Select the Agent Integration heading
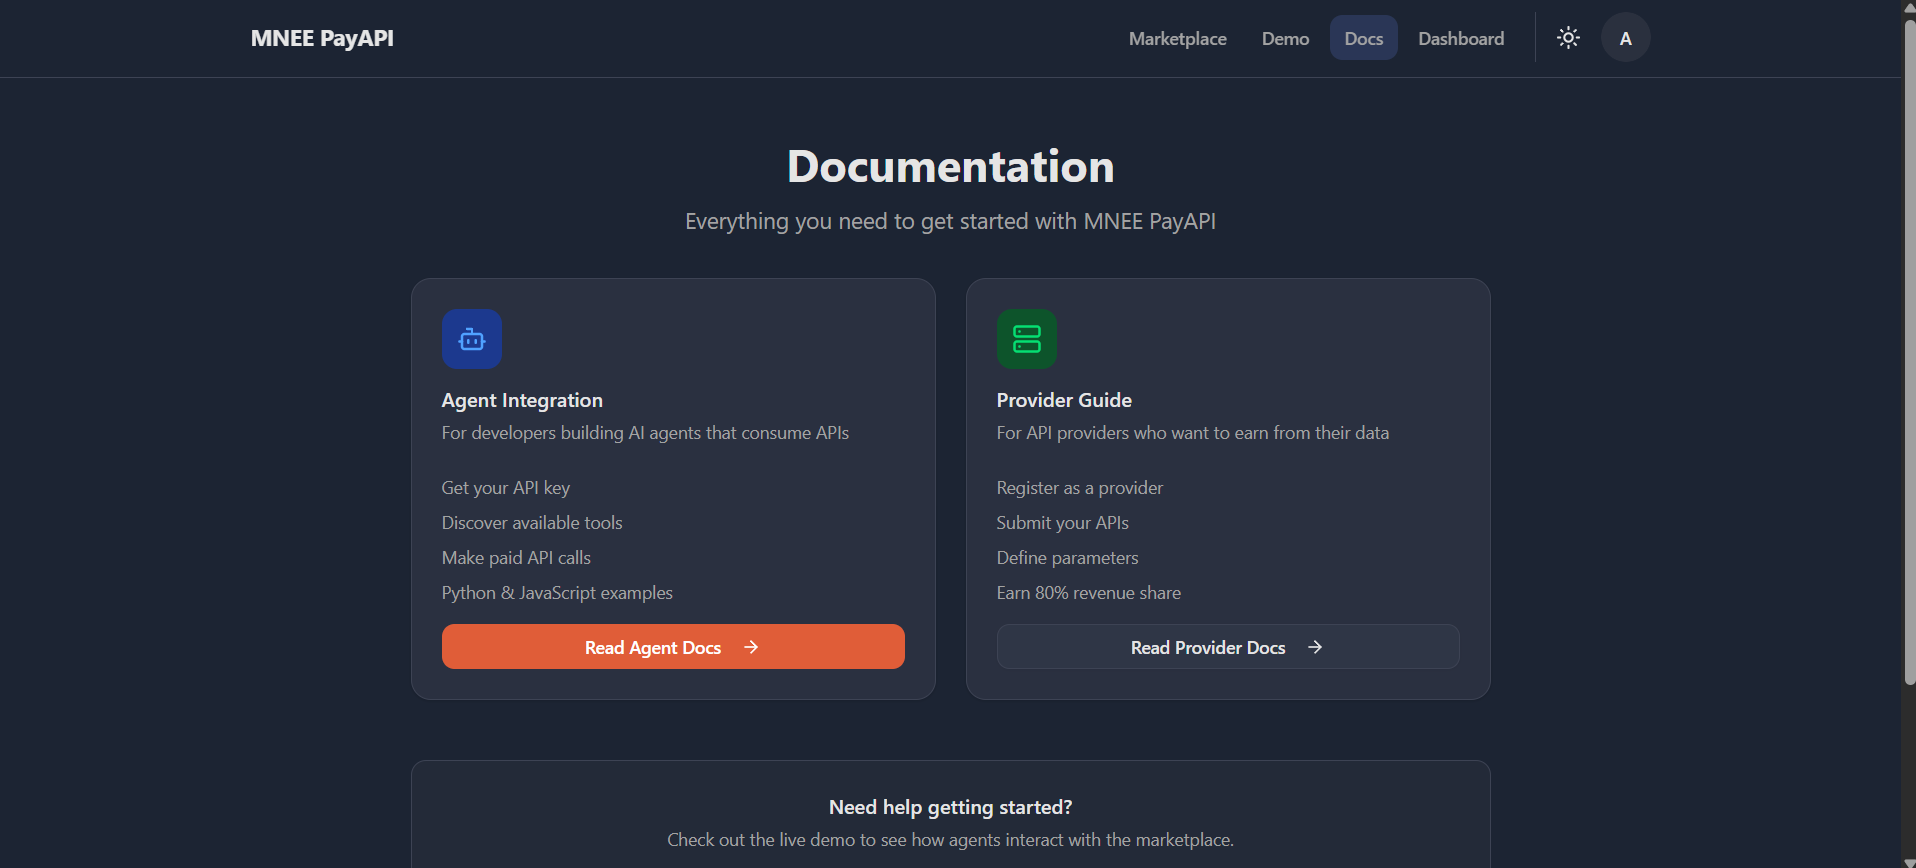The height and width of the screenshot is (868, 1916). pos(522,400)
